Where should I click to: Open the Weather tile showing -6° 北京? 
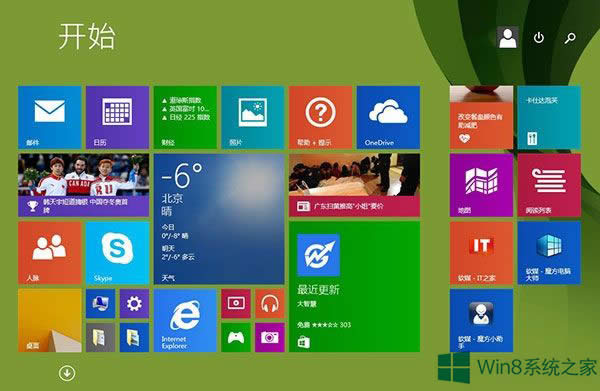(219, 219)
